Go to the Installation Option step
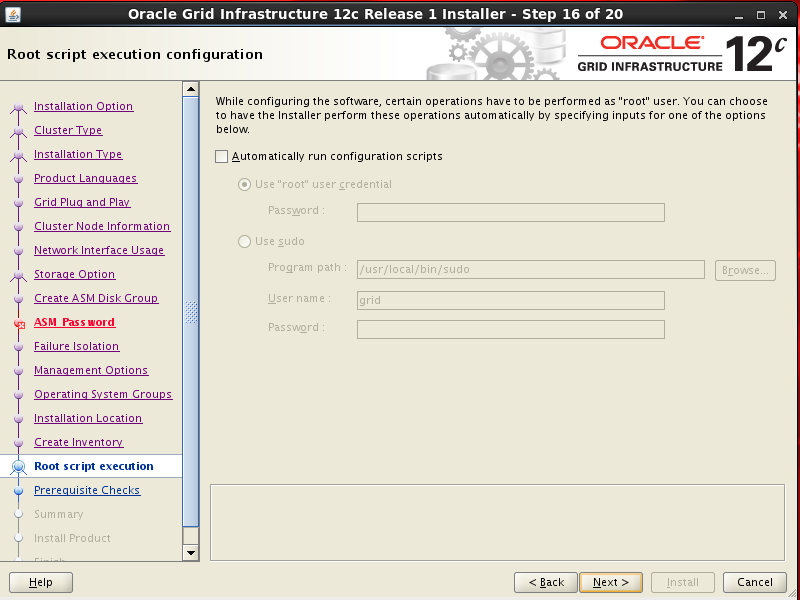The image size is (800, 600). click(x=84, y=106)
